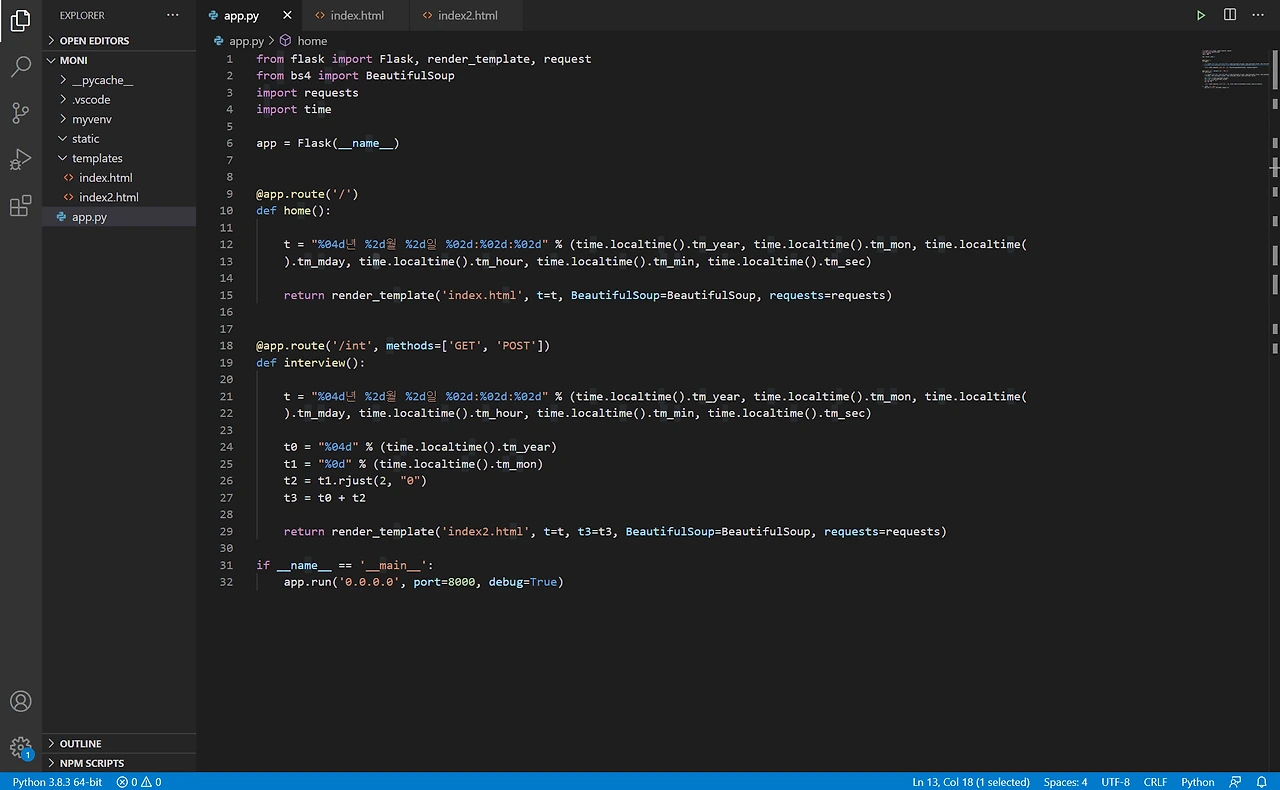Click the "if __name__ == '__main__':" line
This screenshot has height=790, width=1280.
pos(345,565)
